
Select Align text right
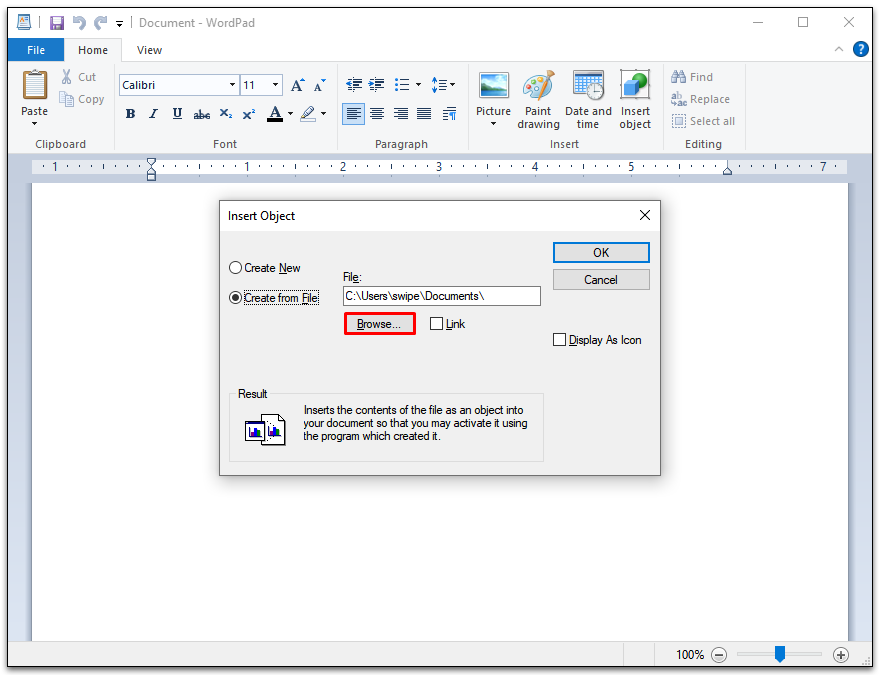tap(401, 114)
